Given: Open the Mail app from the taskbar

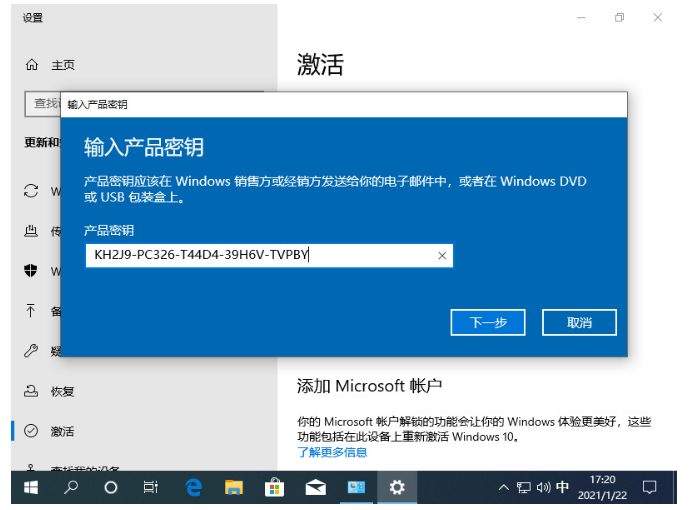Looking at the screenshot, I should (x=315, y=487).
